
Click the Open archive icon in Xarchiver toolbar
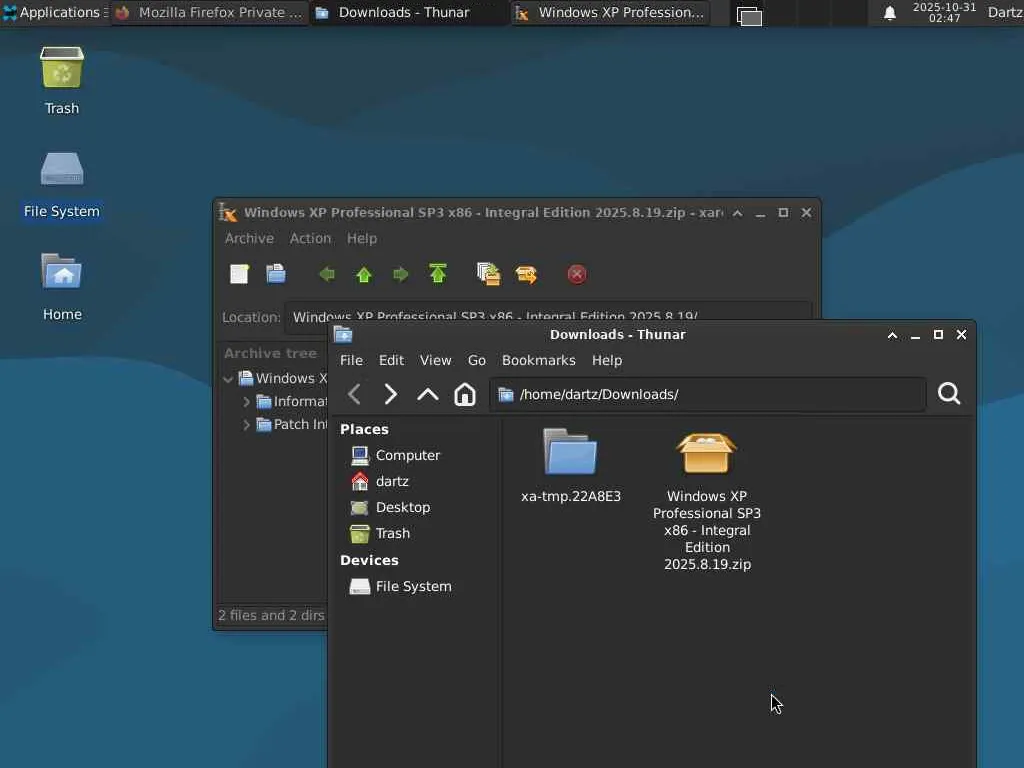(x=276, y=274)
